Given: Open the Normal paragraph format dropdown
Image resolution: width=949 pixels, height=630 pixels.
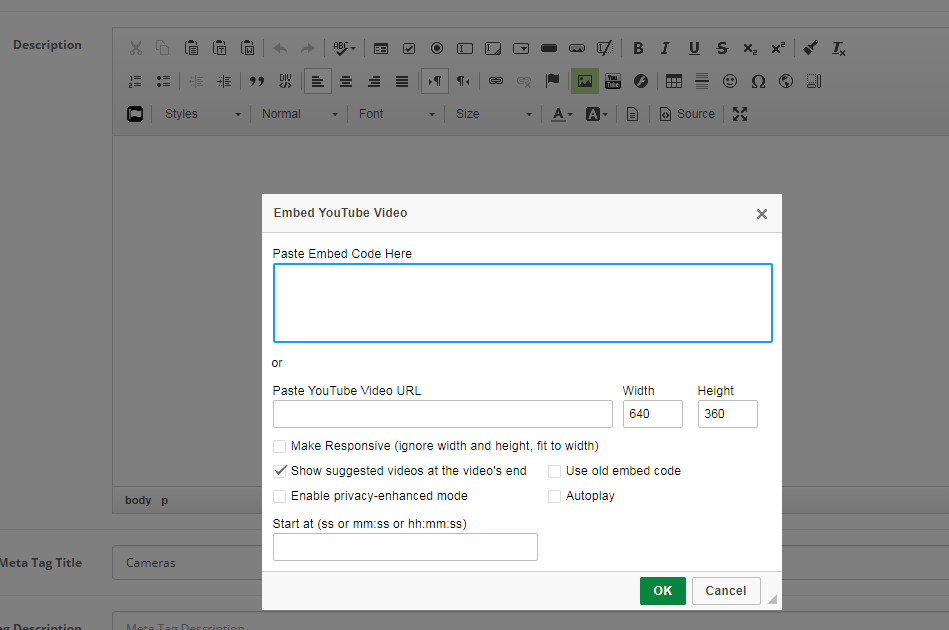Looking at the screenshot, I should [299, 114].
